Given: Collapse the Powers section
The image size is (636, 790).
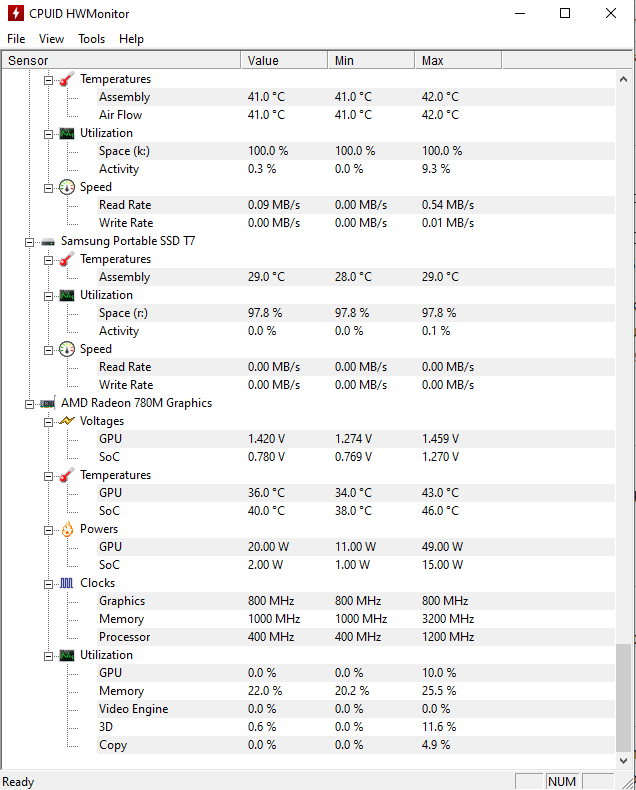Looking at the screenshot, I should tap(48, 530).
